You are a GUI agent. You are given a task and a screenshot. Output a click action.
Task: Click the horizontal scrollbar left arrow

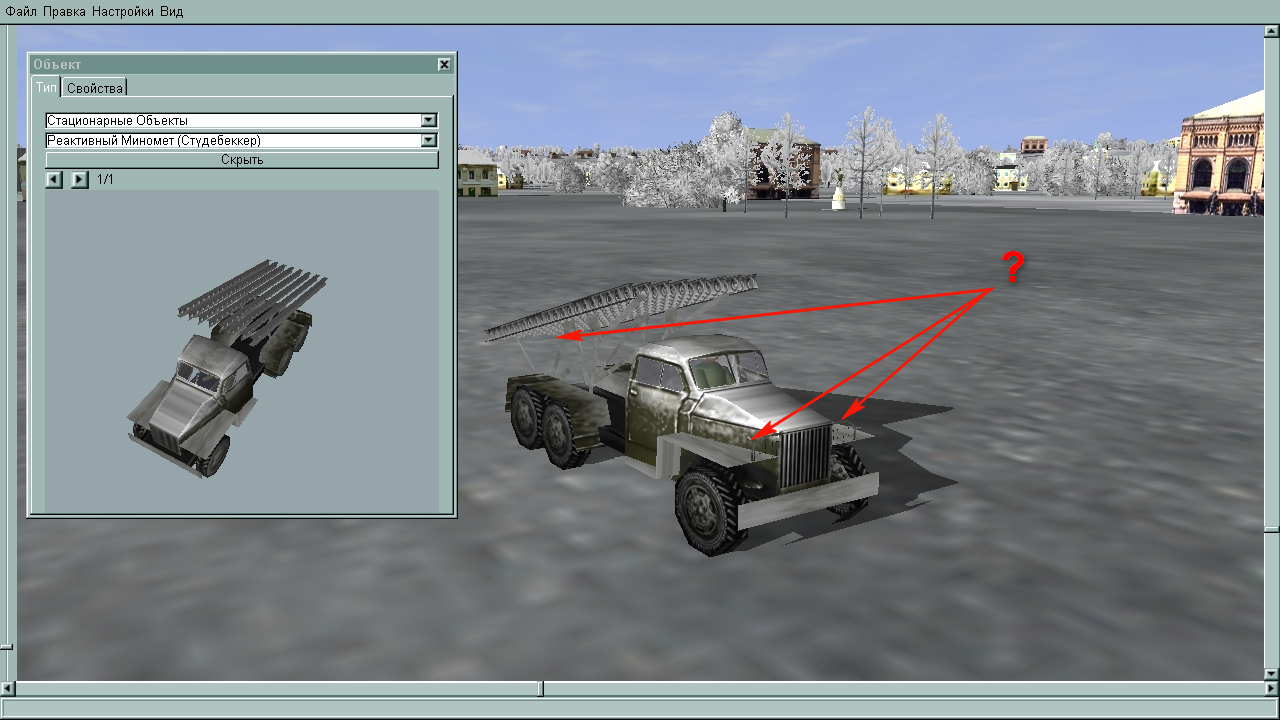click(x=8, y=689)
